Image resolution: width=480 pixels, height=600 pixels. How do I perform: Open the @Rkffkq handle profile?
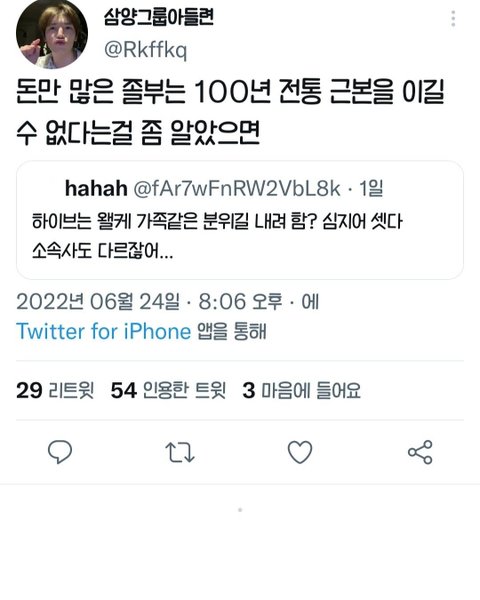145,50
